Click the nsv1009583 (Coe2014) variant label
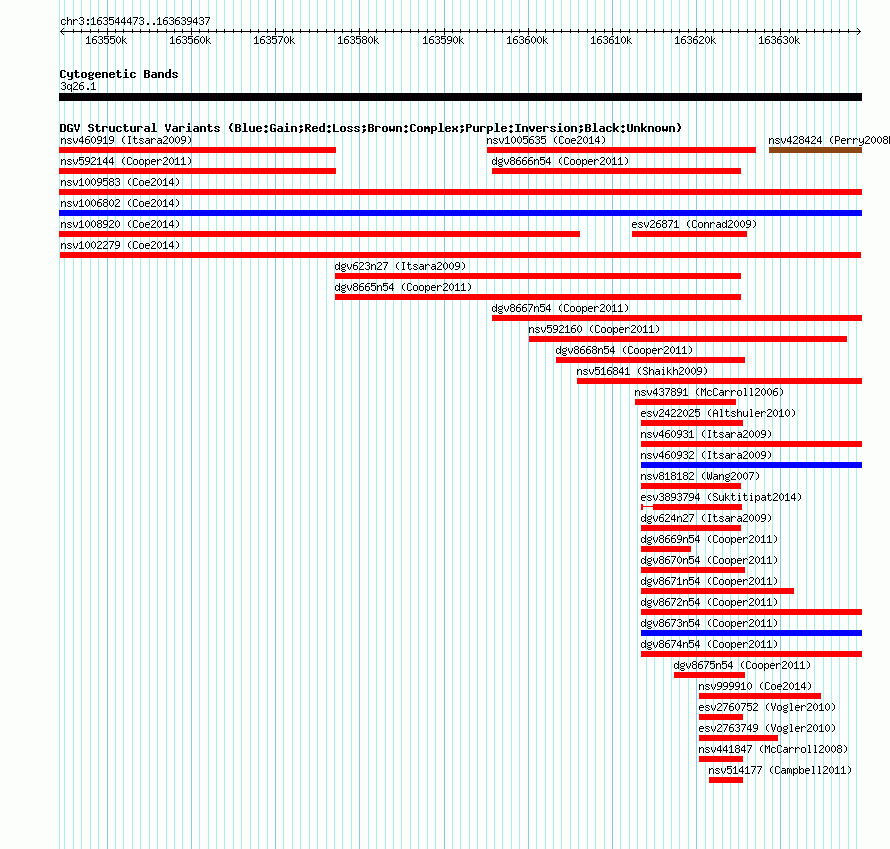Screen dimensions: 890x849 pyautogui.click(x=120, y=182)
